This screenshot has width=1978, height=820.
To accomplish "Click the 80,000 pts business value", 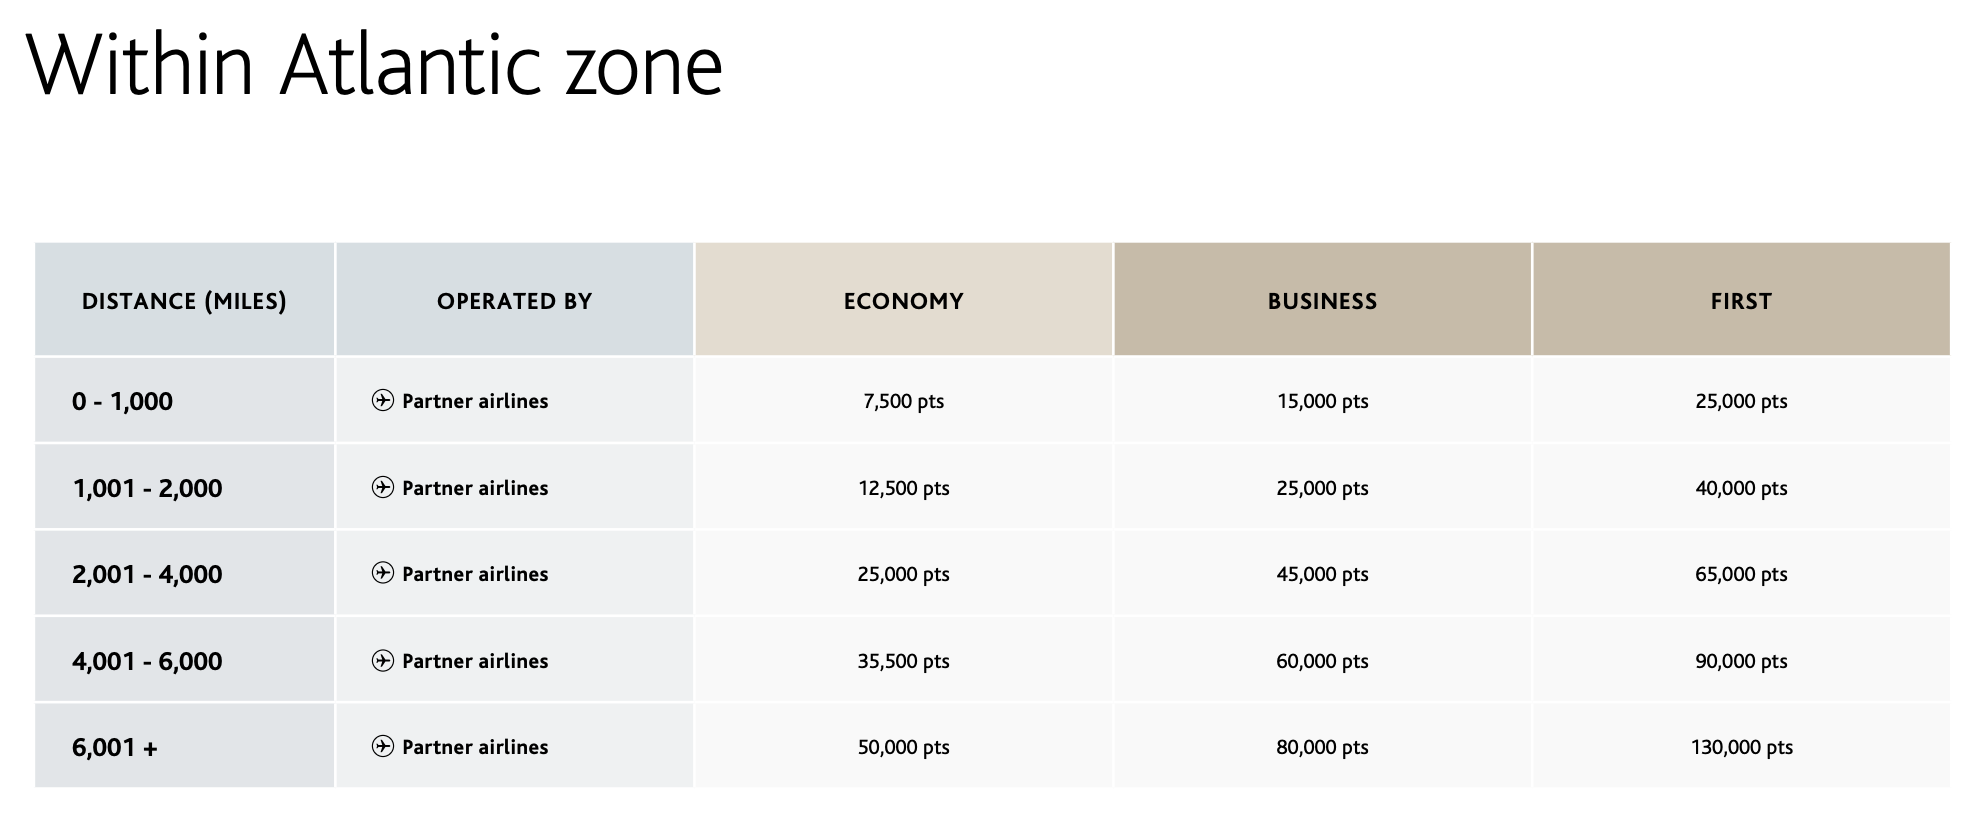I will tap(1322, 747).
